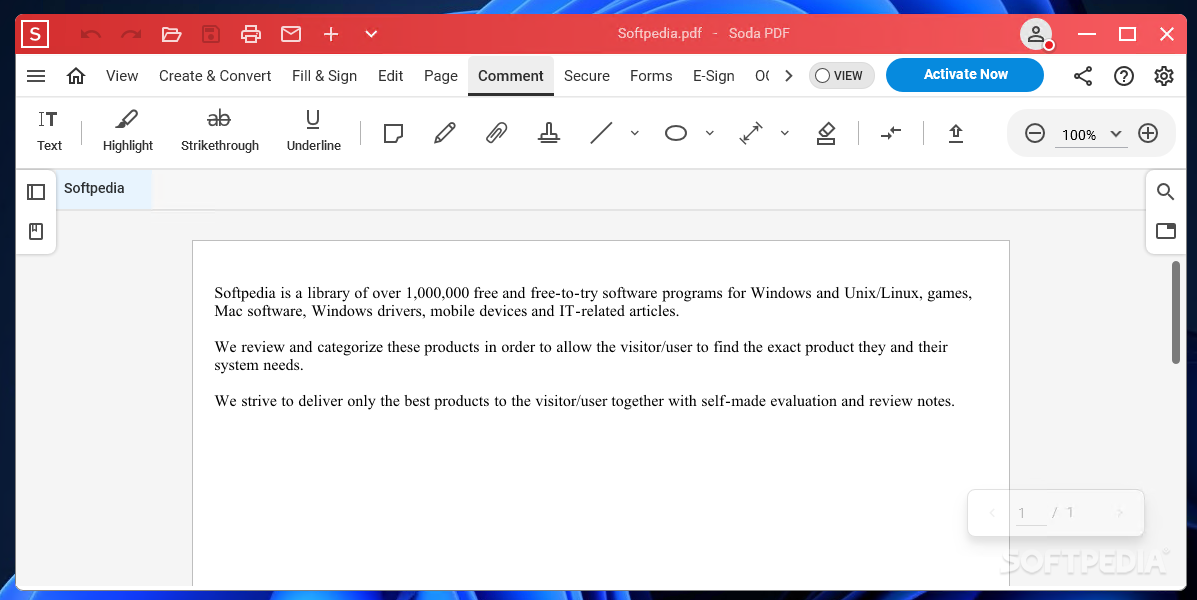Toggle the left side panel icon
The height and width of the screenshot is (600, 1197).
click(x=36, y=192)
